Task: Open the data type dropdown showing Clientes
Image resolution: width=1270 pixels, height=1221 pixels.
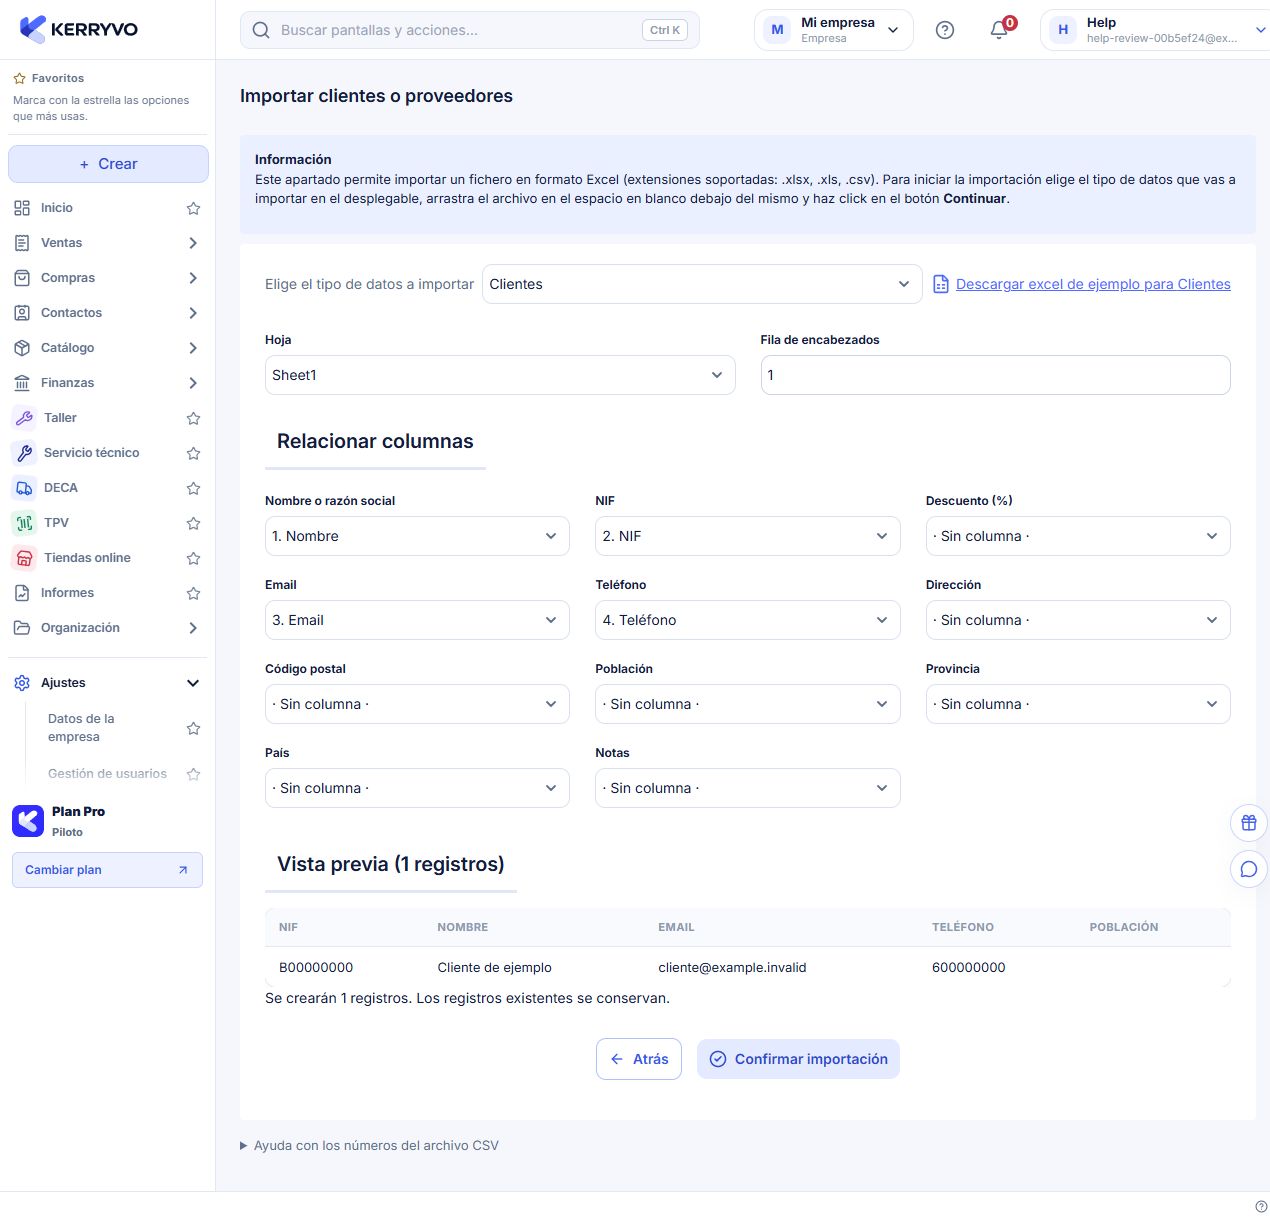Action: tap(702, 284)
